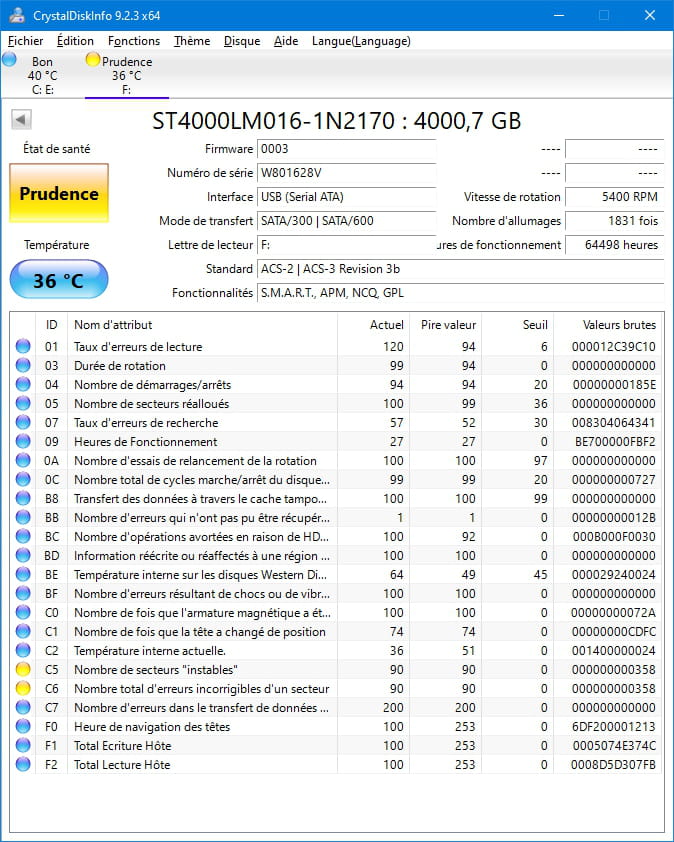Click the Seuil column header
The image size is (674, 842).
518,325
